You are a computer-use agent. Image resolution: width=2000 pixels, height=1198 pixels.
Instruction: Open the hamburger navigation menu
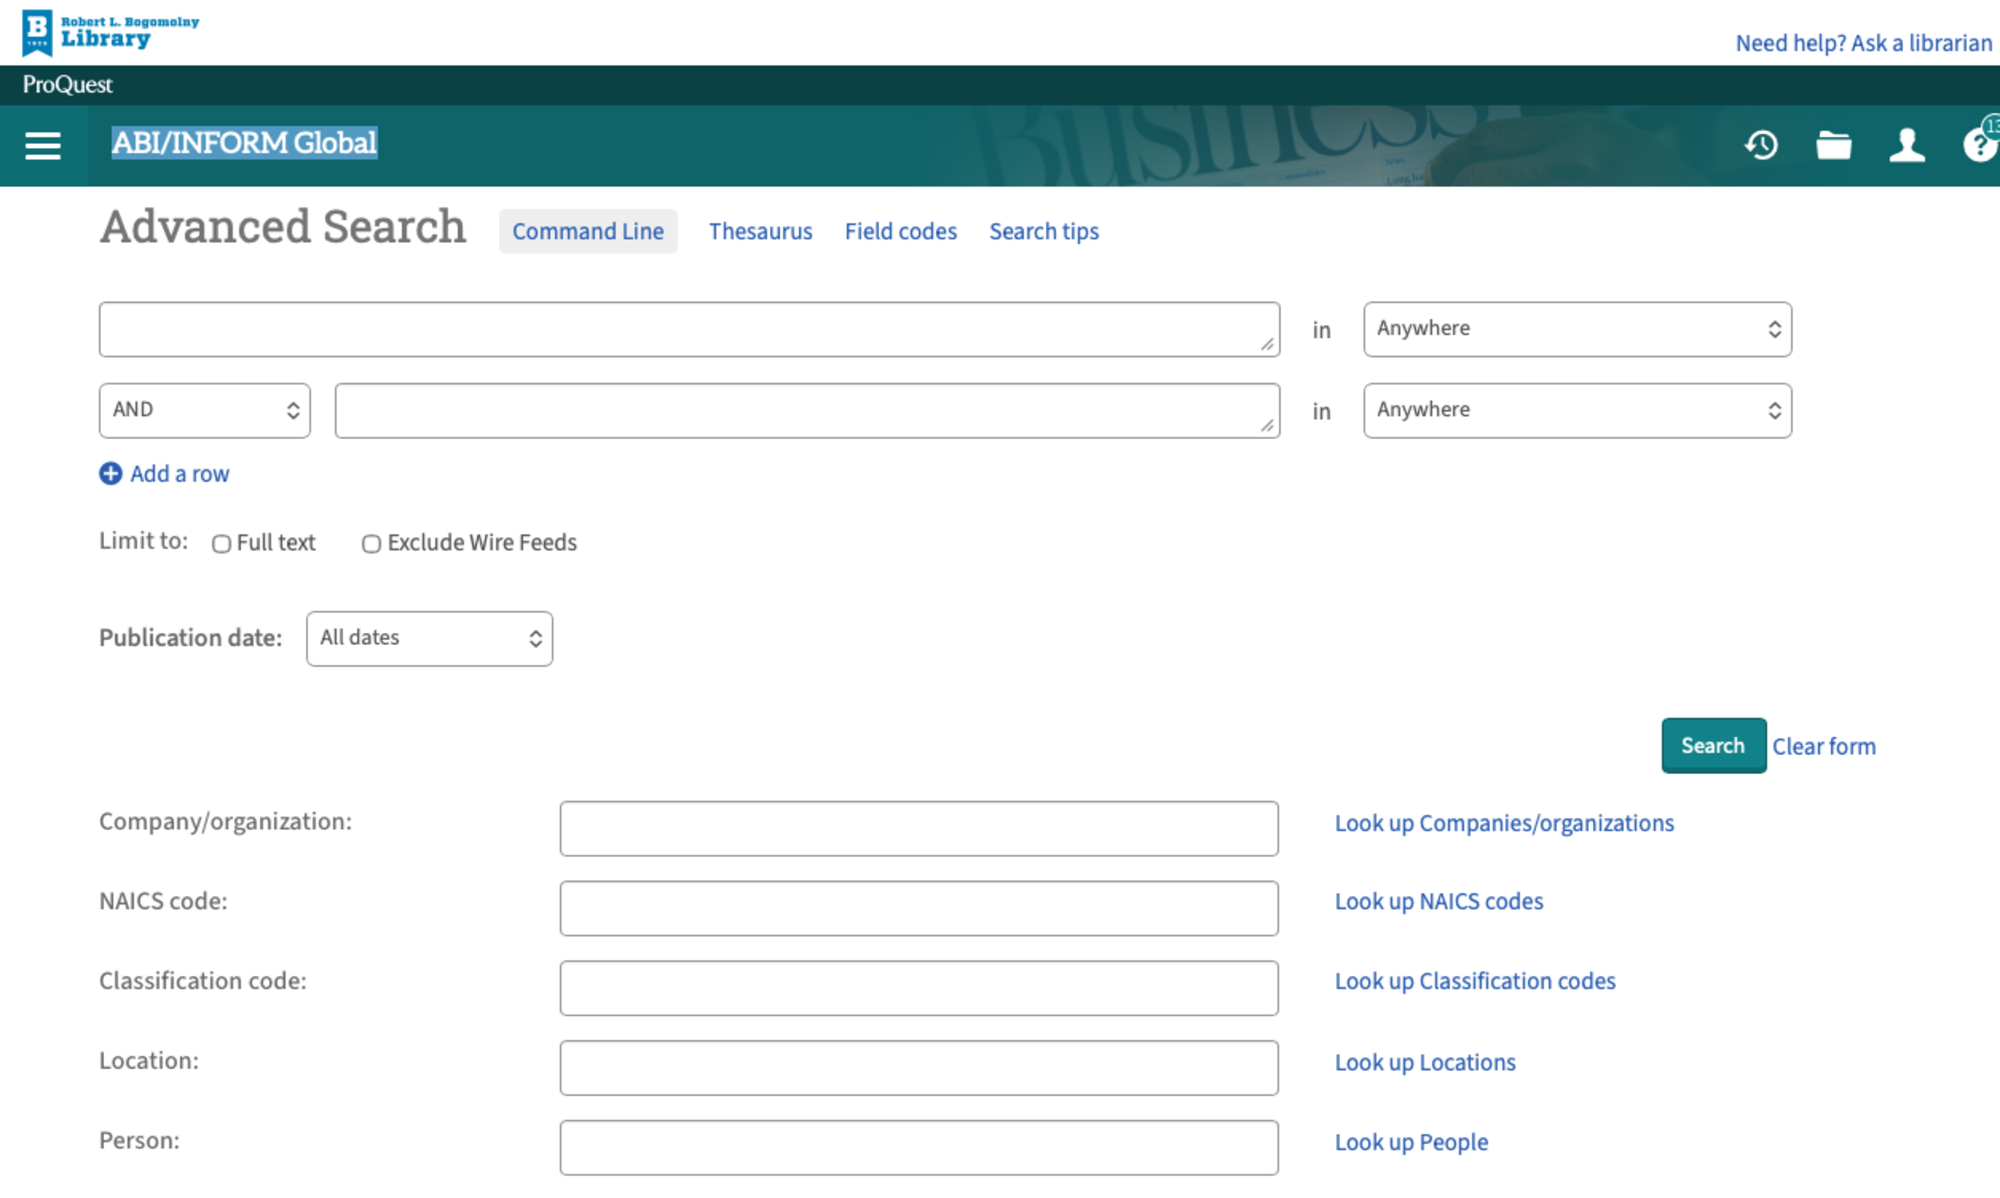point(43,146)
